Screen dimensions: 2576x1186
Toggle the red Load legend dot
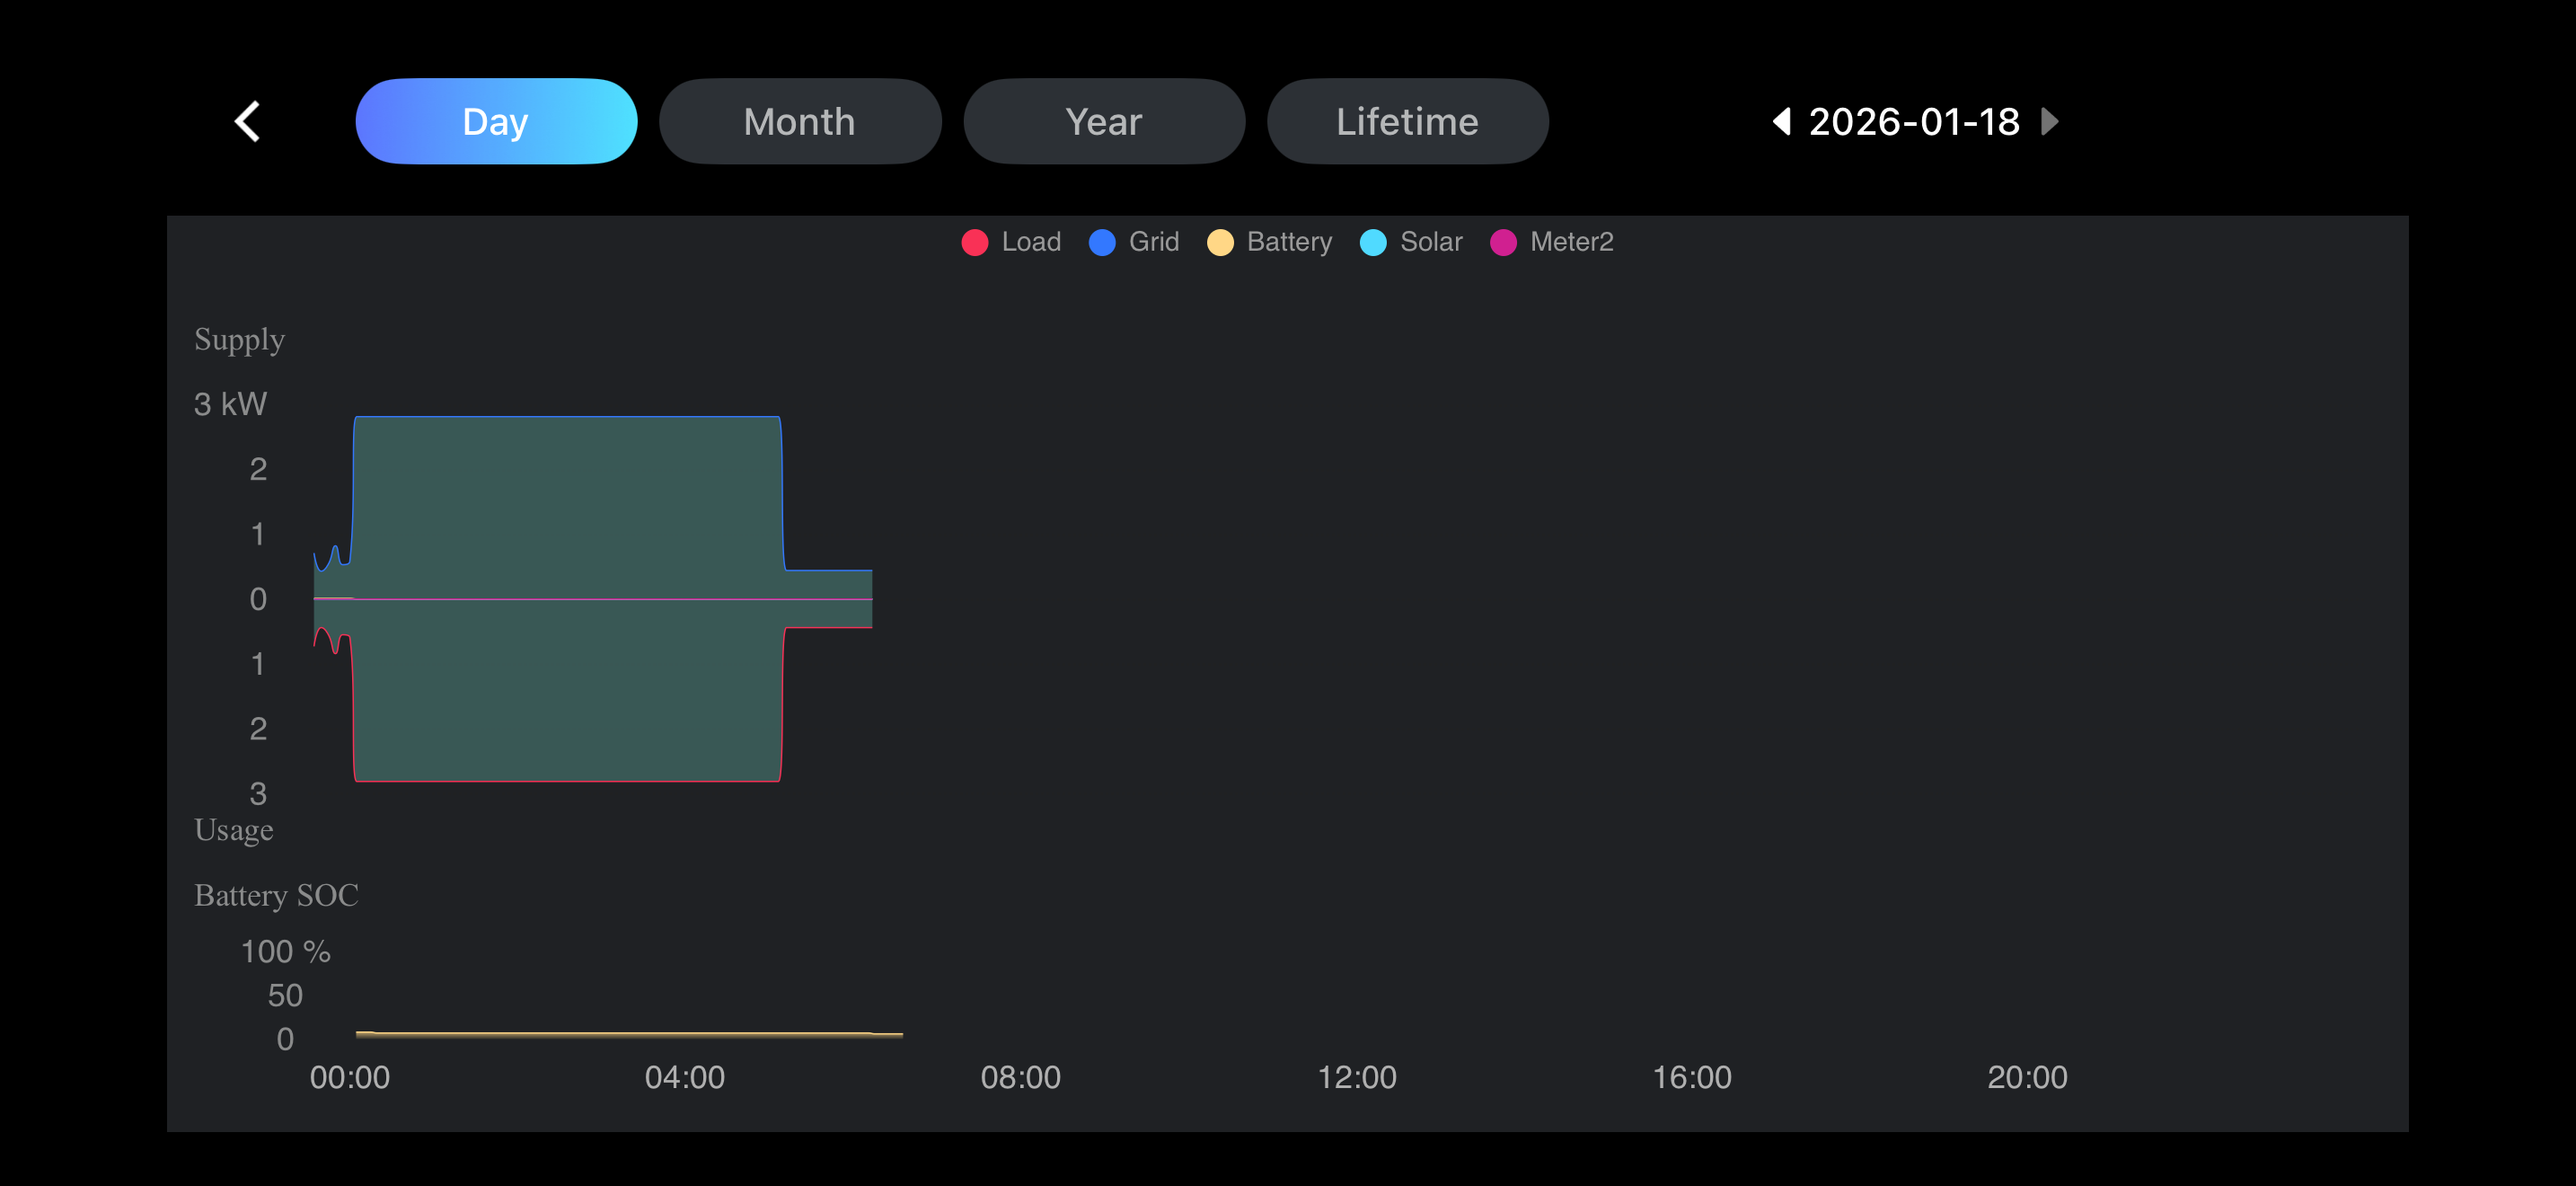point(974,242)
